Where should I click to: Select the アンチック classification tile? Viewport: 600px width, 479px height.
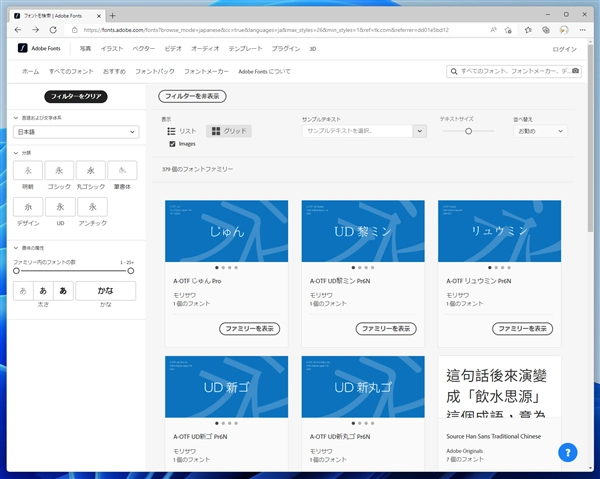(92, 207)
